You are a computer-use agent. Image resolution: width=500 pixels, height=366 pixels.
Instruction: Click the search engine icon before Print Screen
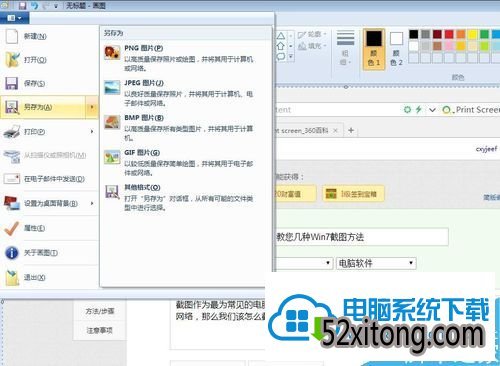pyautogui.click(x=447, y=110)
